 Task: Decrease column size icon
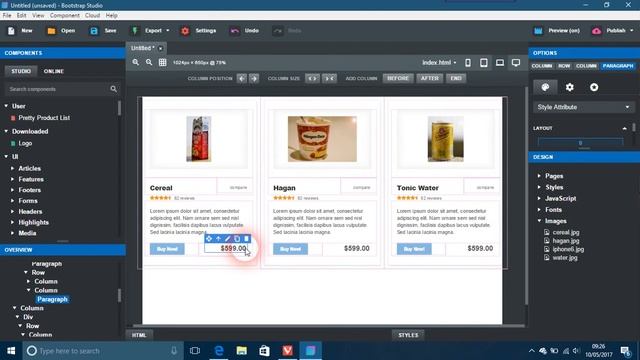[329, 78]
